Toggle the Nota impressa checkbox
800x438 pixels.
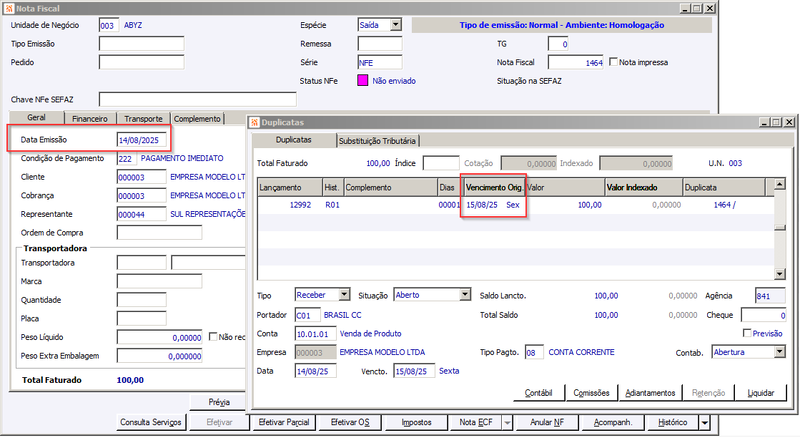(614, 62)
